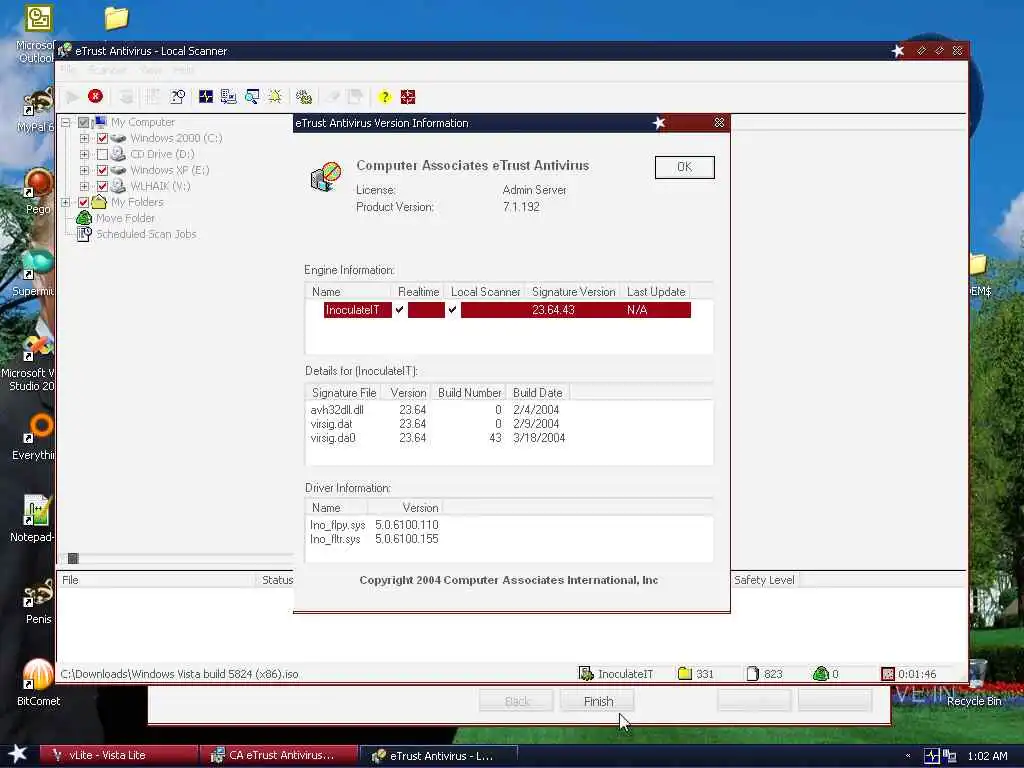Viewport: 1024px width, 768px height.
Task: Toggle InoculateIT Realtime checkmark
Action: click(400, 310)
